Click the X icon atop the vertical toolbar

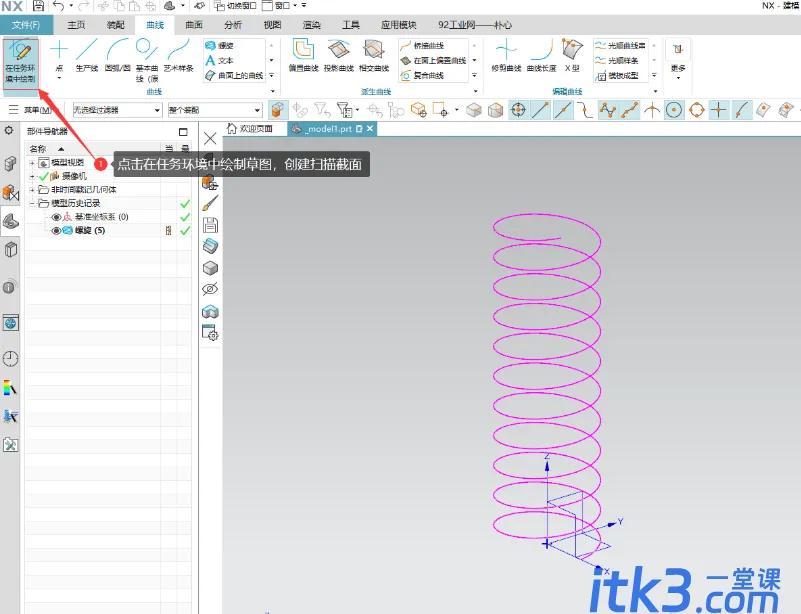(x=210, y=138)
